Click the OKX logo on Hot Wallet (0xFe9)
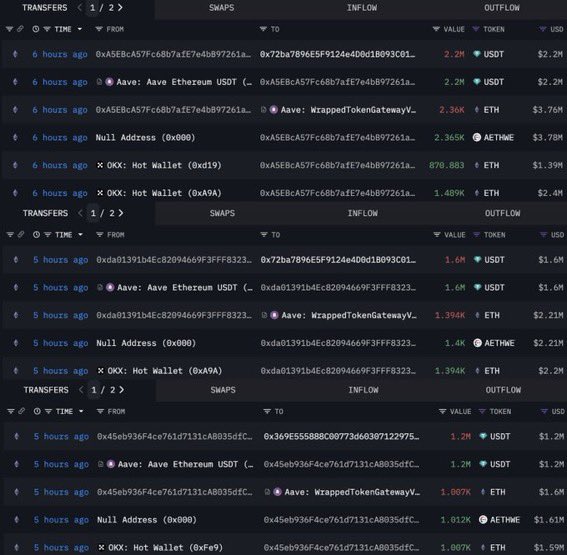The image size is (567, 555). click(101, 547)
